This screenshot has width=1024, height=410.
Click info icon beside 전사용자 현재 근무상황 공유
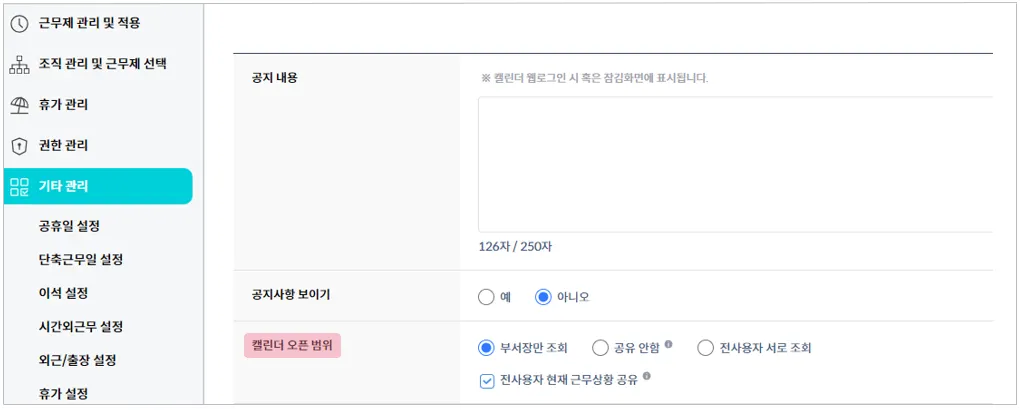pyautogui.click(x=647, y=376)
